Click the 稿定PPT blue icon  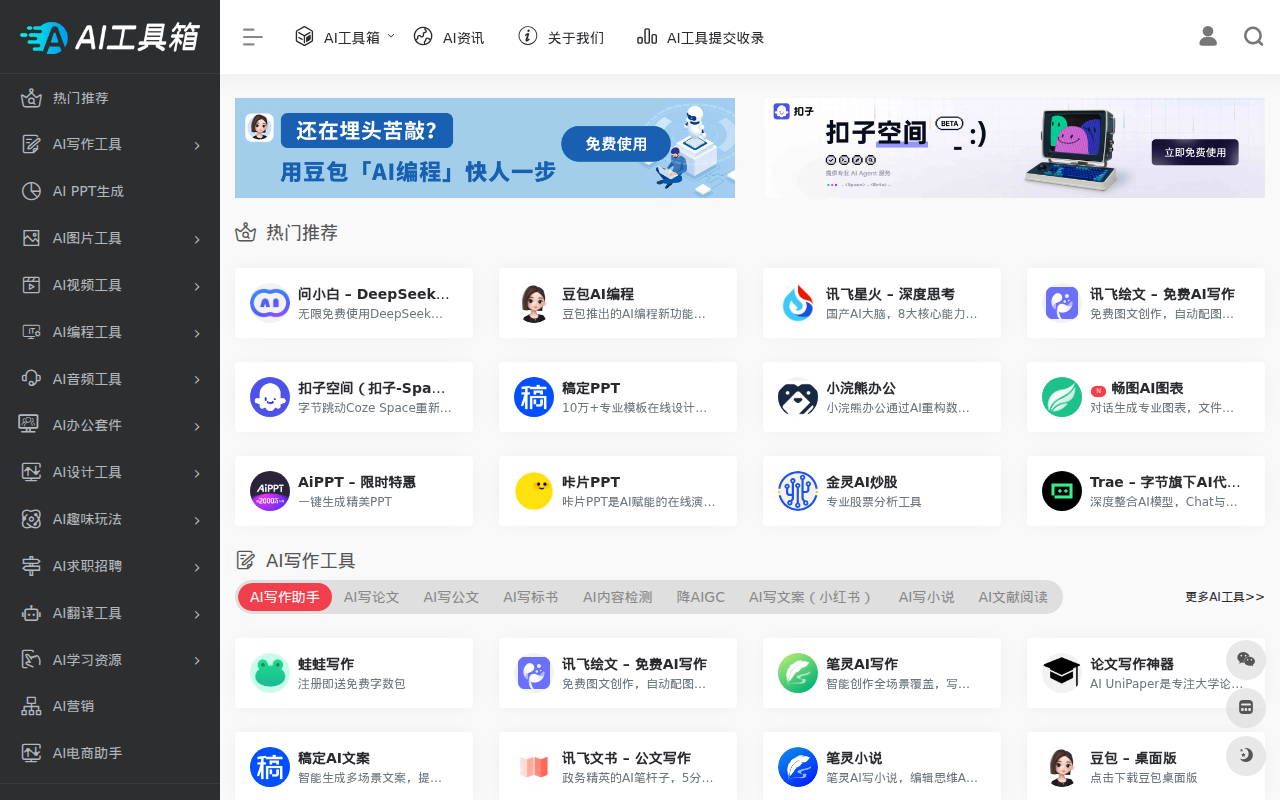pyautogui.click(x=534, y=397)
